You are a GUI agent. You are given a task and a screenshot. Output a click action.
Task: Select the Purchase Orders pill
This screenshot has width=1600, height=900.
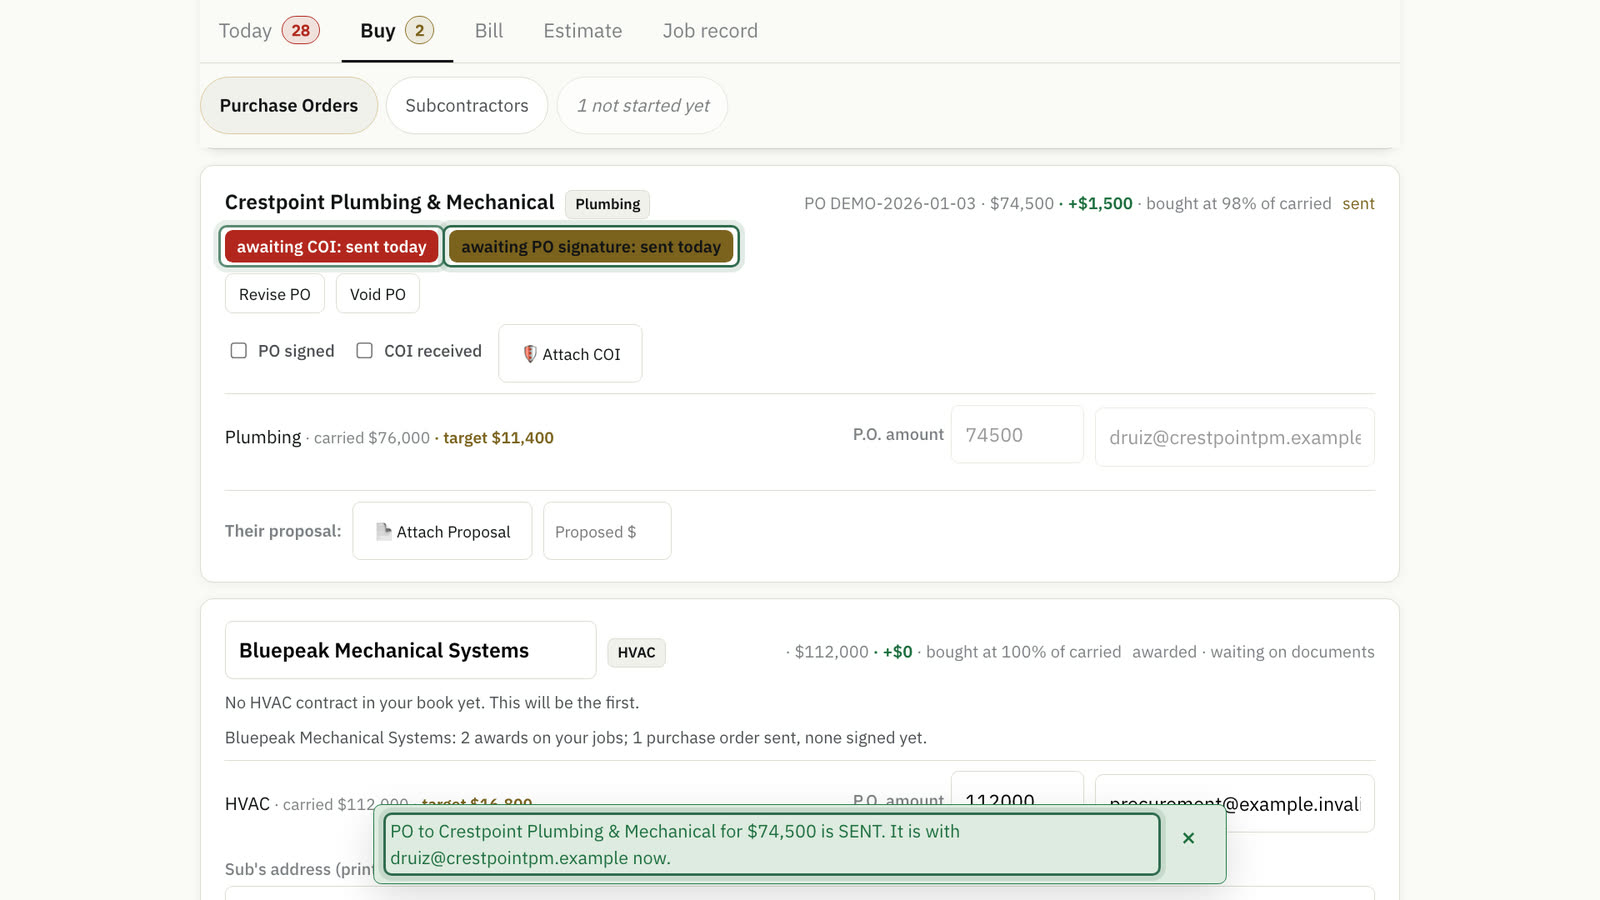289,106
